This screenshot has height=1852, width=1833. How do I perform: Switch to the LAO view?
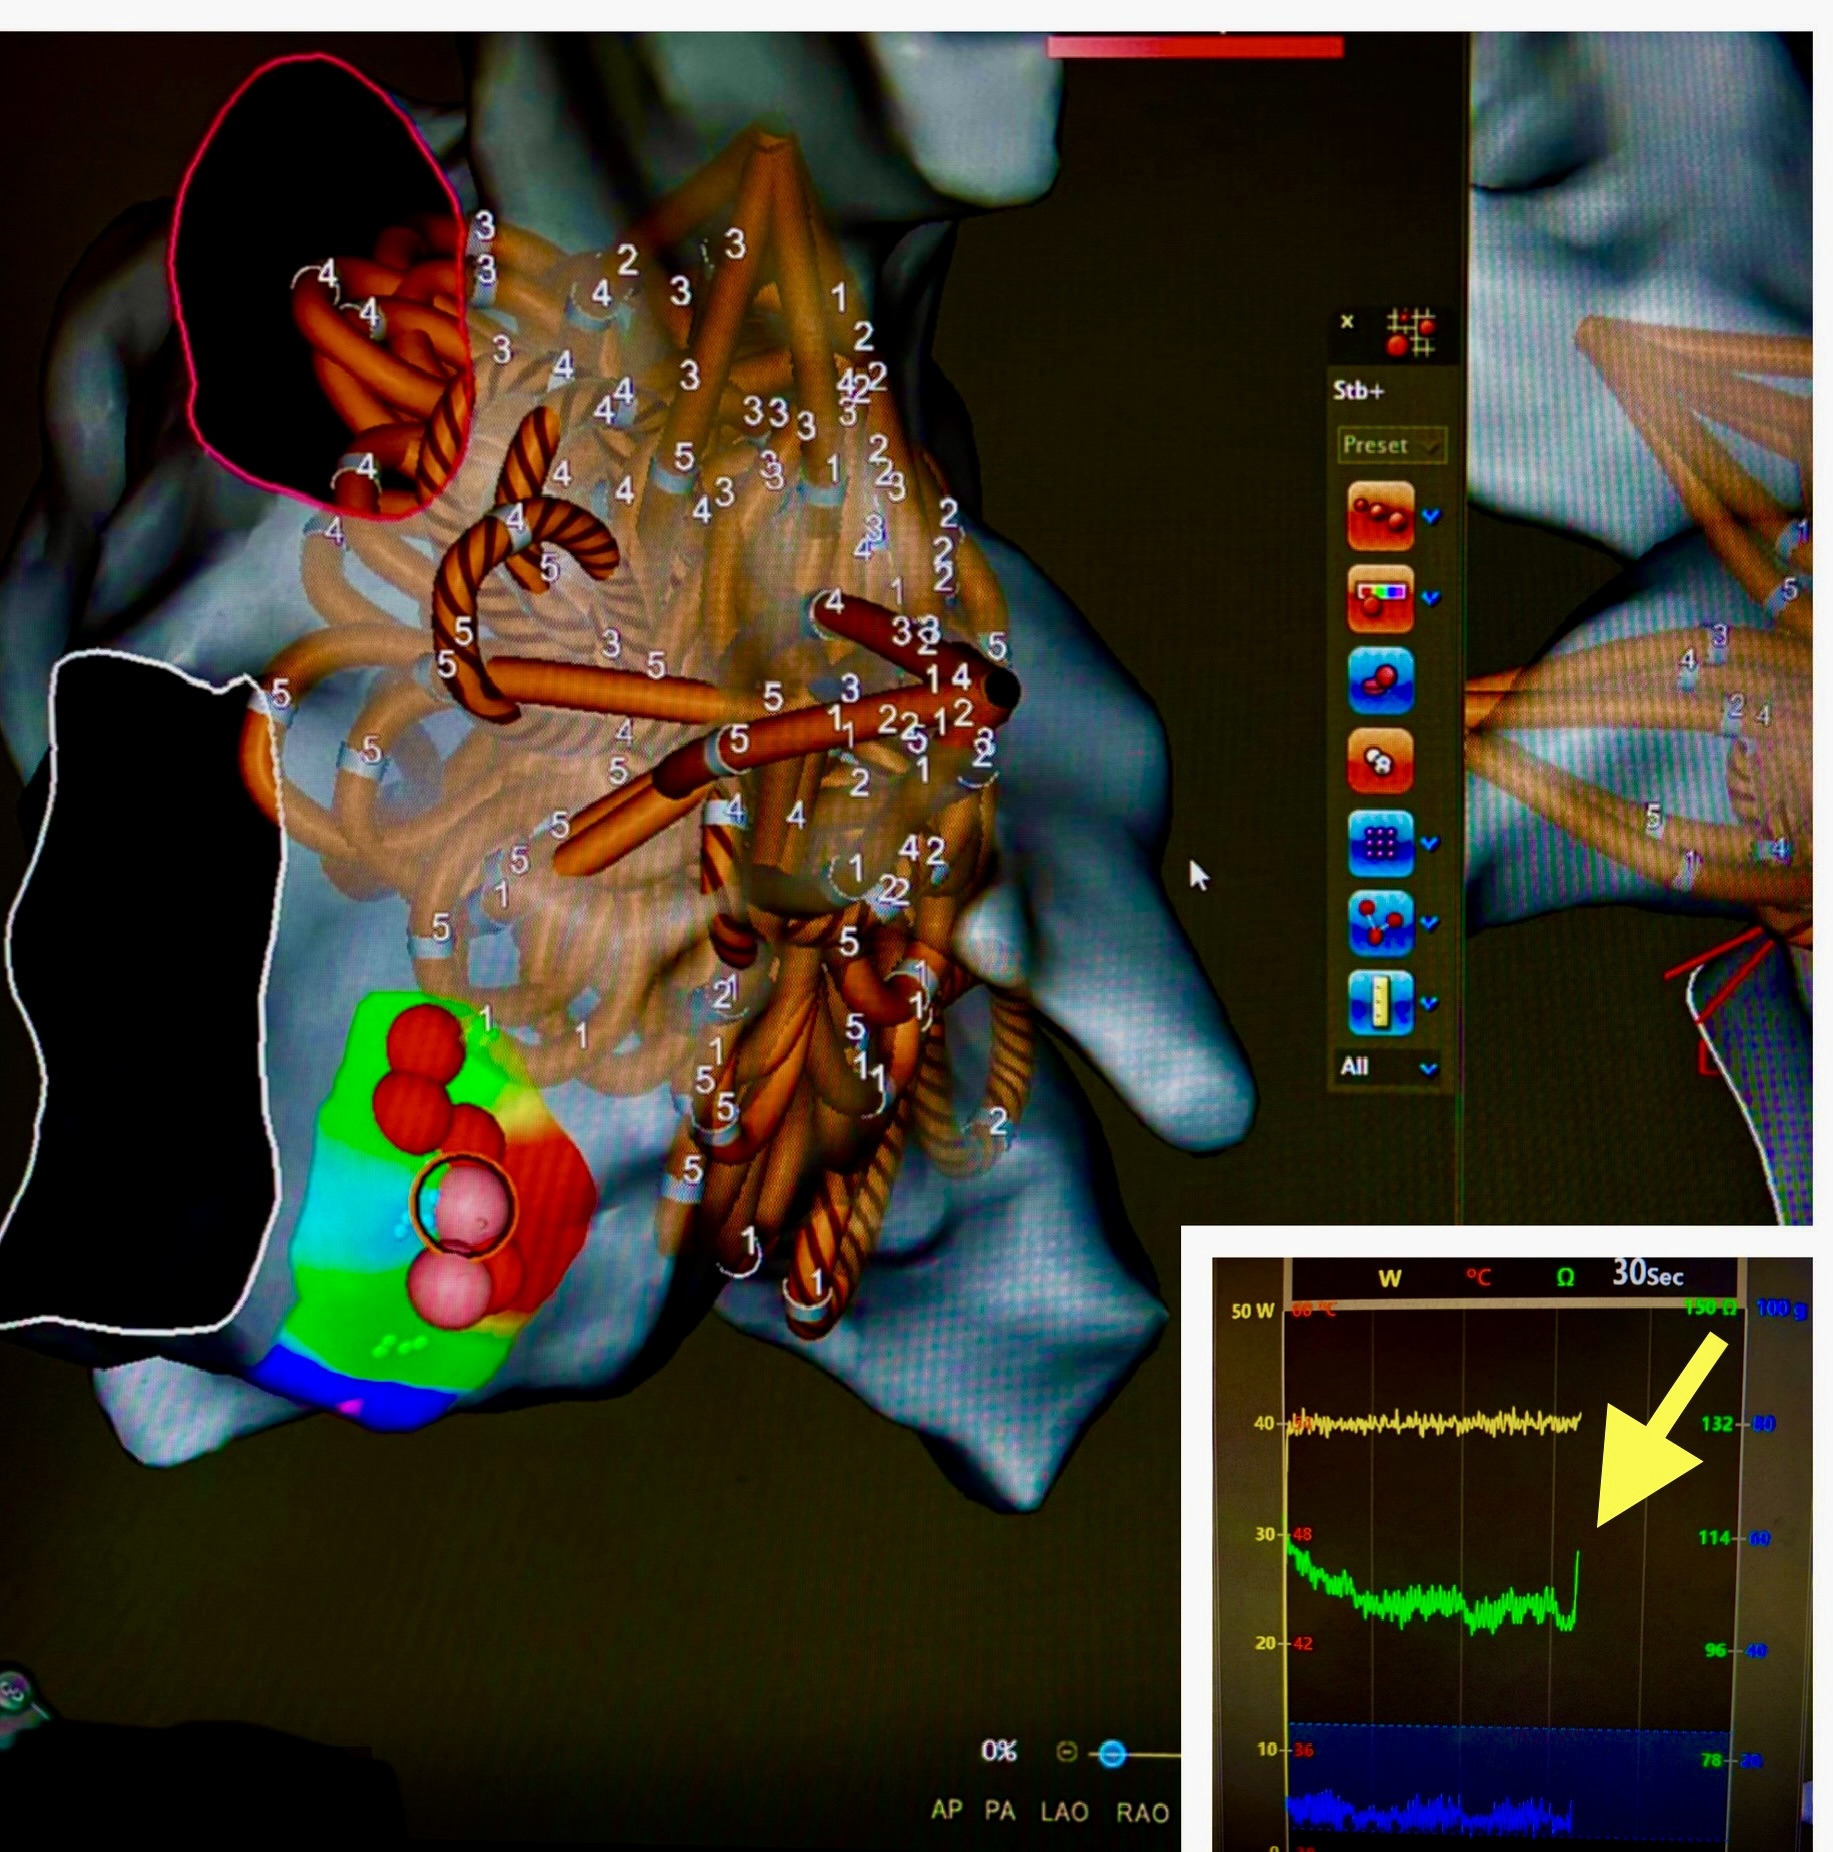(1064, 1811)
